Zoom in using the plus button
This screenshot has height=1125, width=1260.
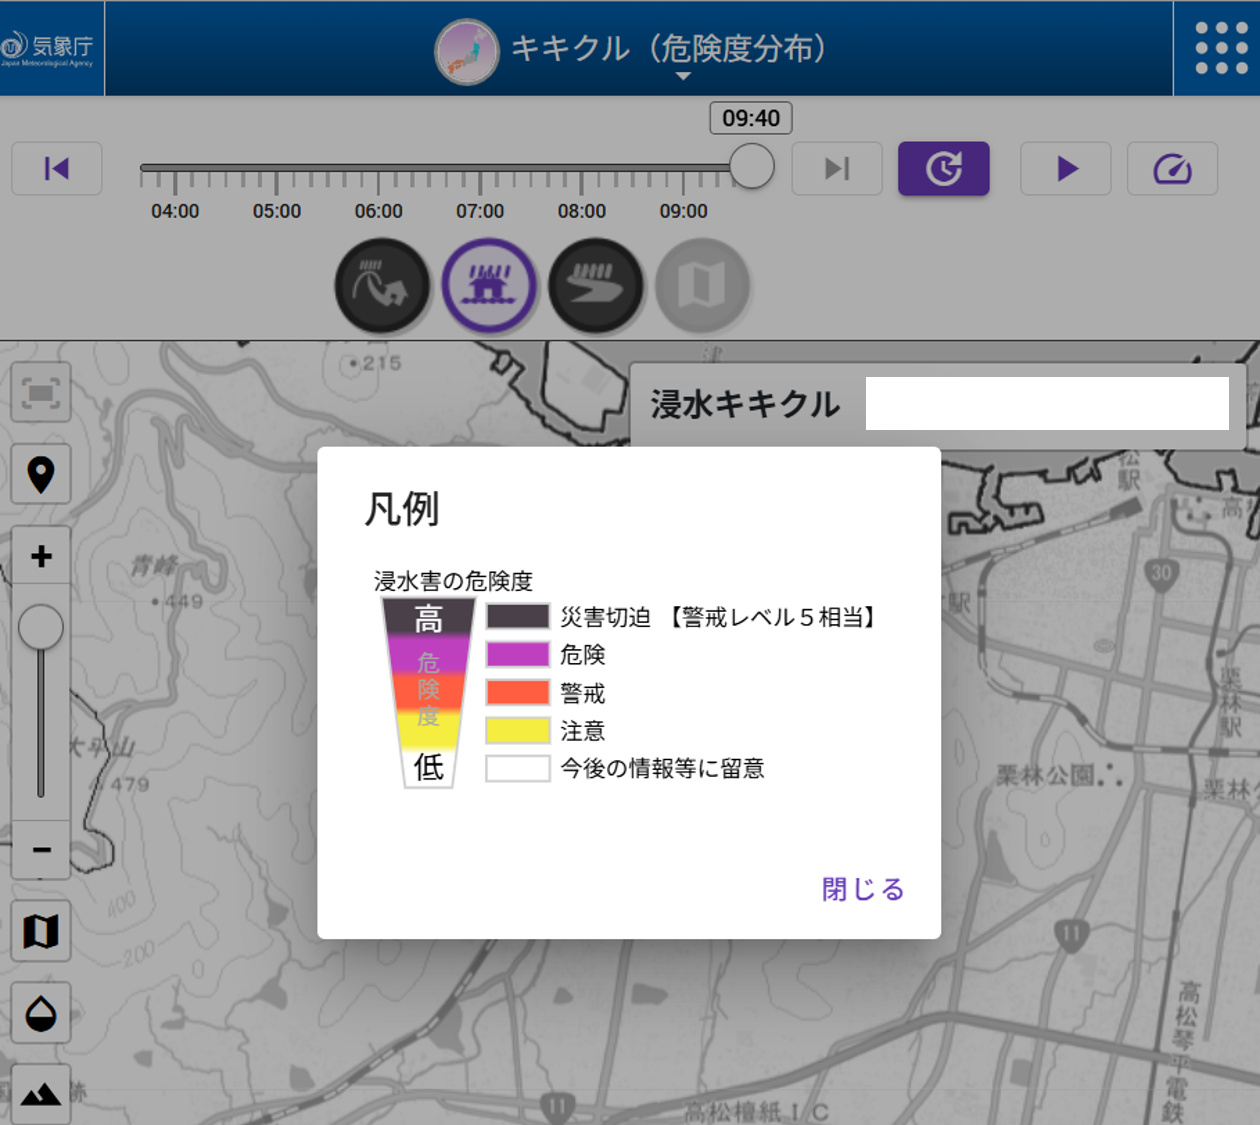(41, 554)
